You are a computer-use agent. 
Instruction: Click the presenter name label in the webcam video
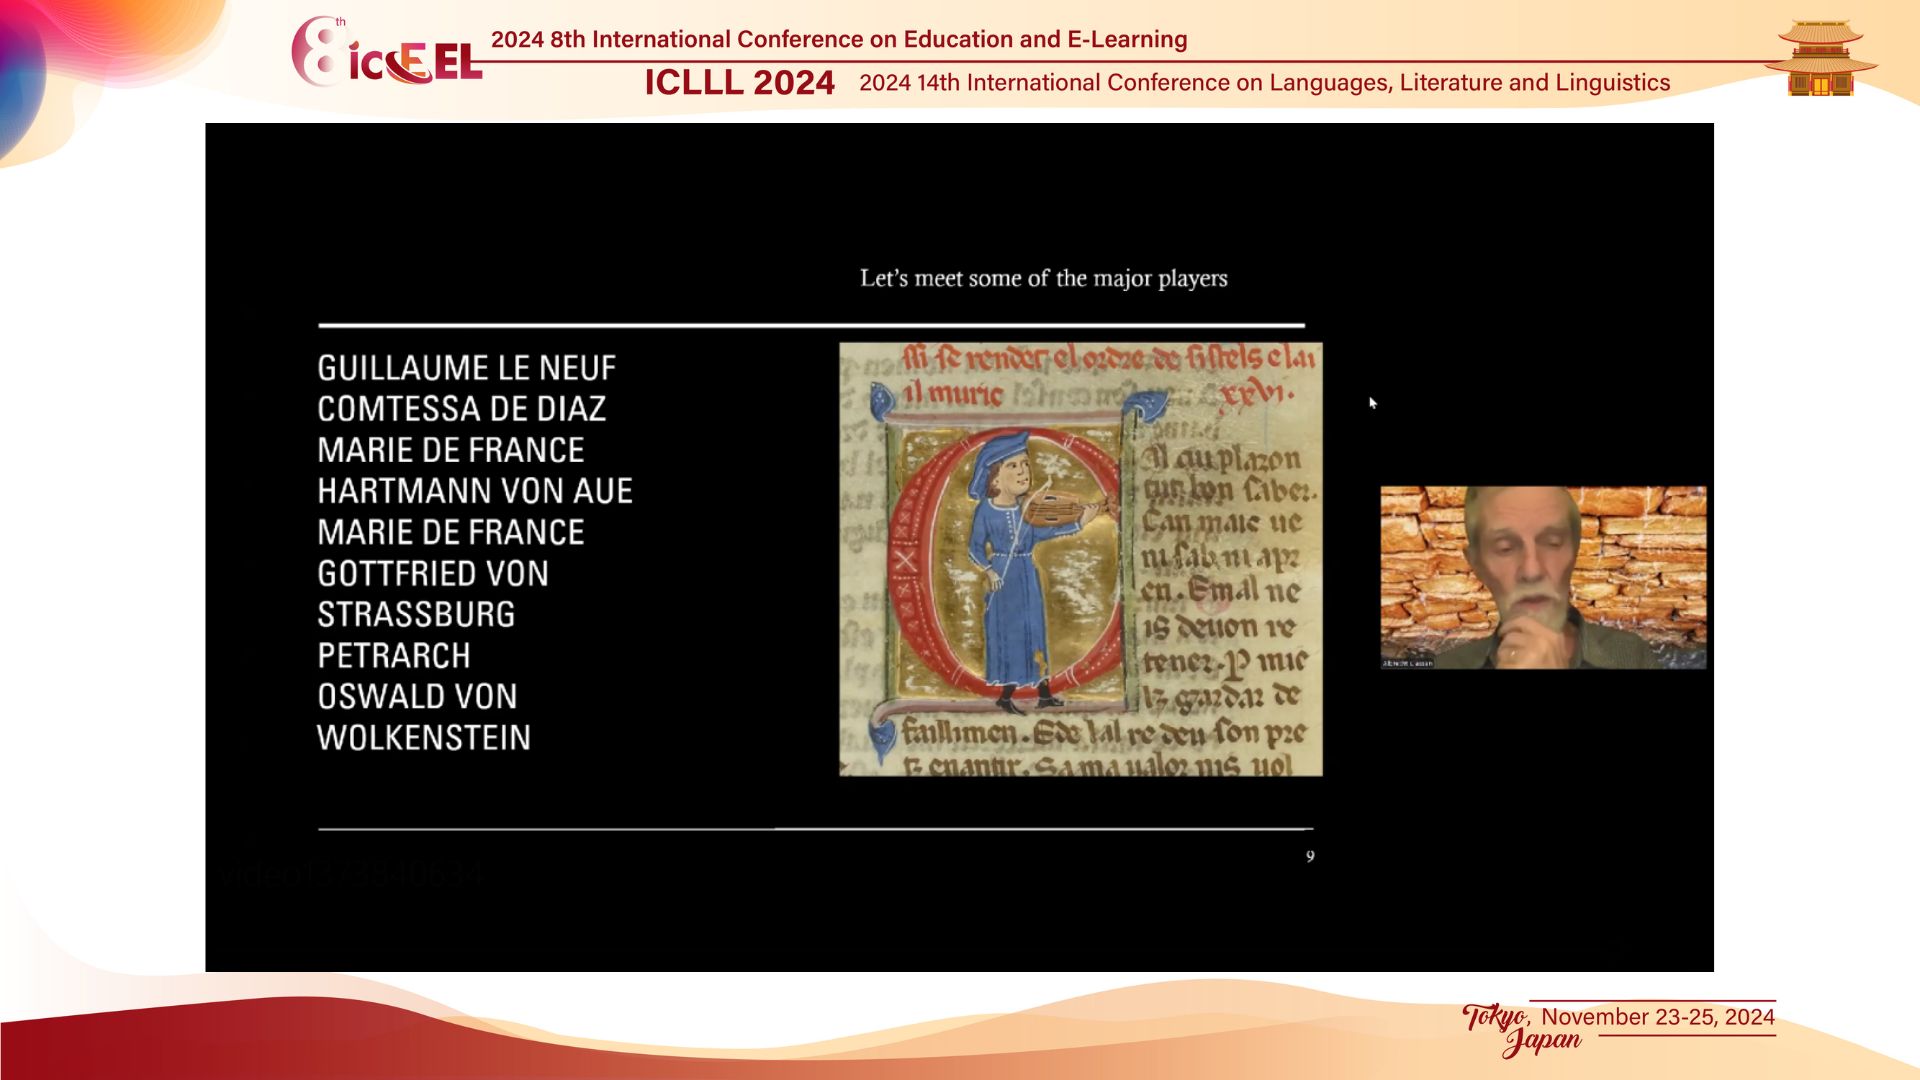(1408, 663)
